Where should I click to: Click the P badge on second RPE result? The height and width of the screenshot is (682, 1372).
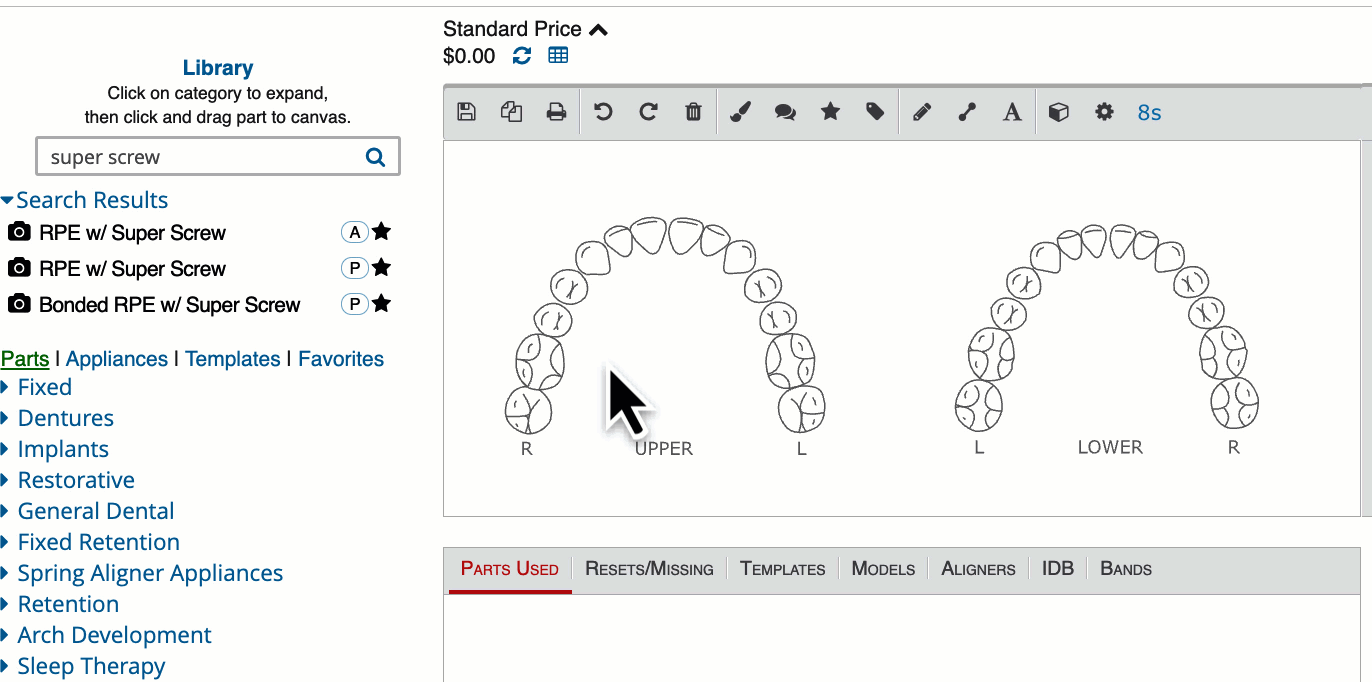354,268
